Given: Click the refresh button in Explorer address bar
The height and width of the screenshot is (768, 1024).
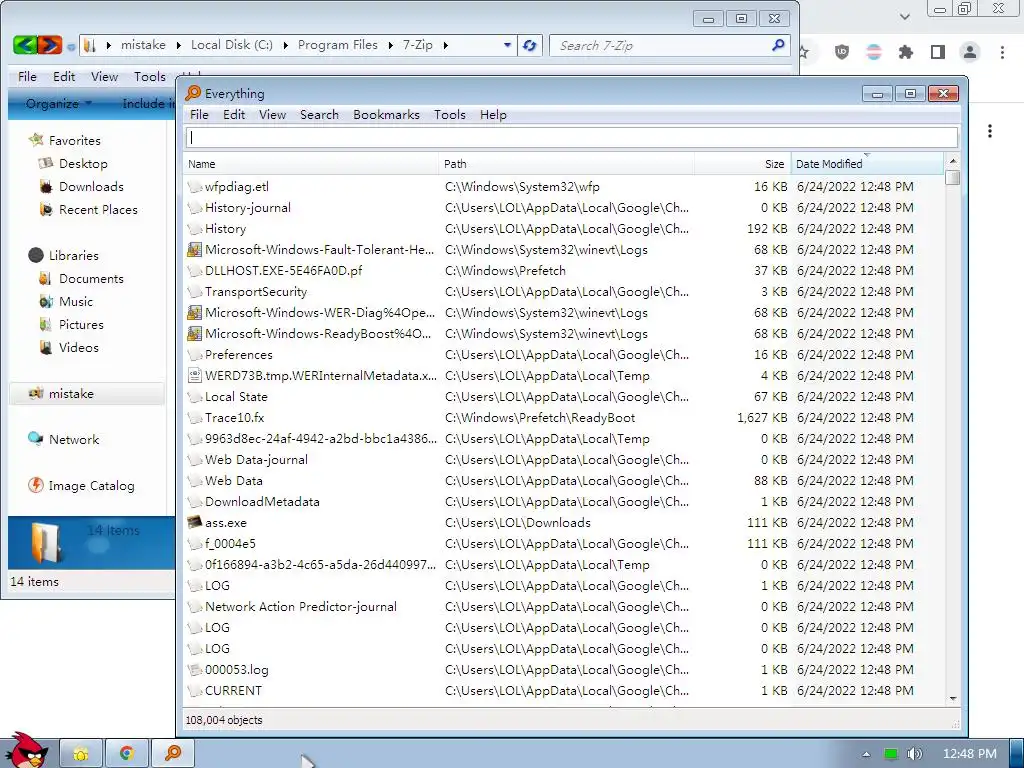Looking at the screenshot, I should pos(530,45).
